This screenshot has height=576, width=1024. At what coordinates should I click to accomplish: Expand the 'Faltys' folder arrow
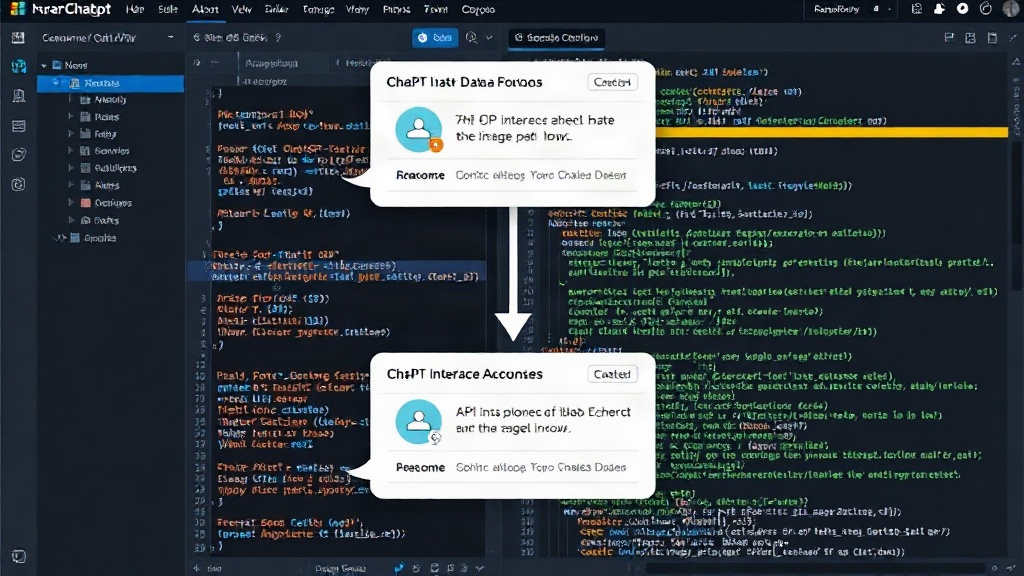71,133
